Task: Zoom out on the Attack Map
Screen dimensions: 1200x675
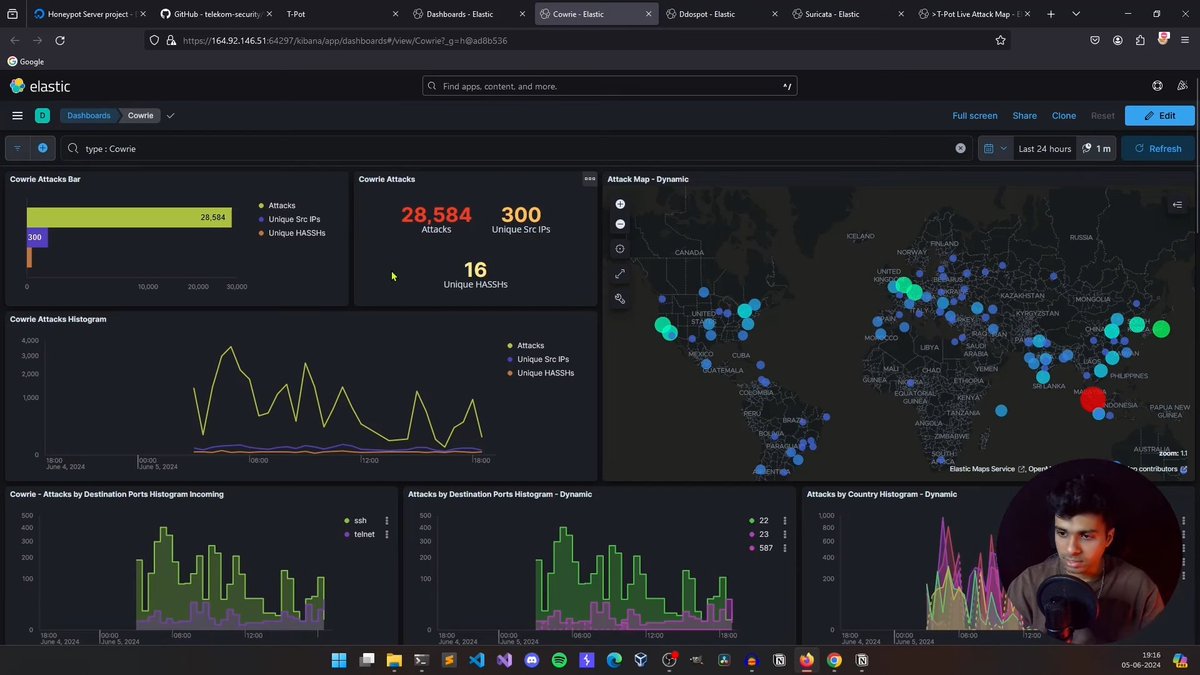Action: click(620, 224)
